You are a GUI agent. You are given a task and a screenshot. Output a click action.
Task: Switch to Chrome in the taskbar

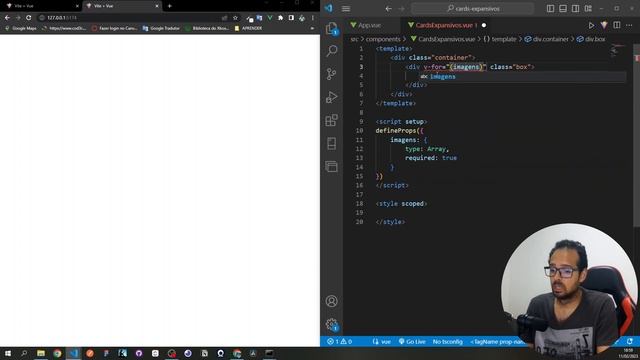pyautogui.click(x=57, y=353)
